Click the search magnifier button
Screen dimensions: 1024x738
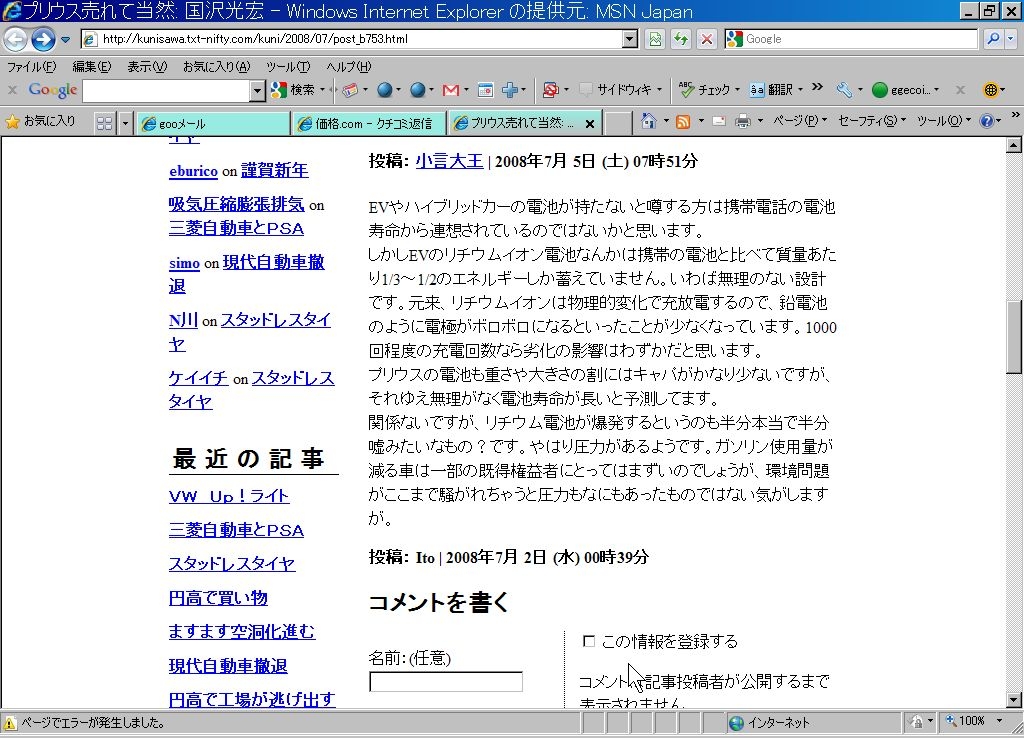[993, 39]
